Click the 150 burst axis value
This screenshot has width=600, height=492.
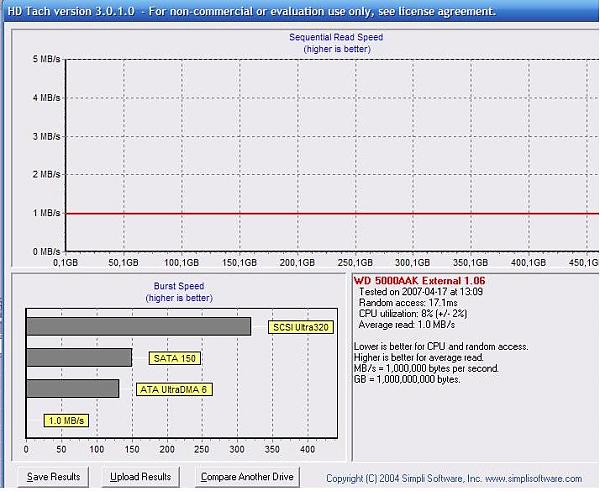[132, 449]
